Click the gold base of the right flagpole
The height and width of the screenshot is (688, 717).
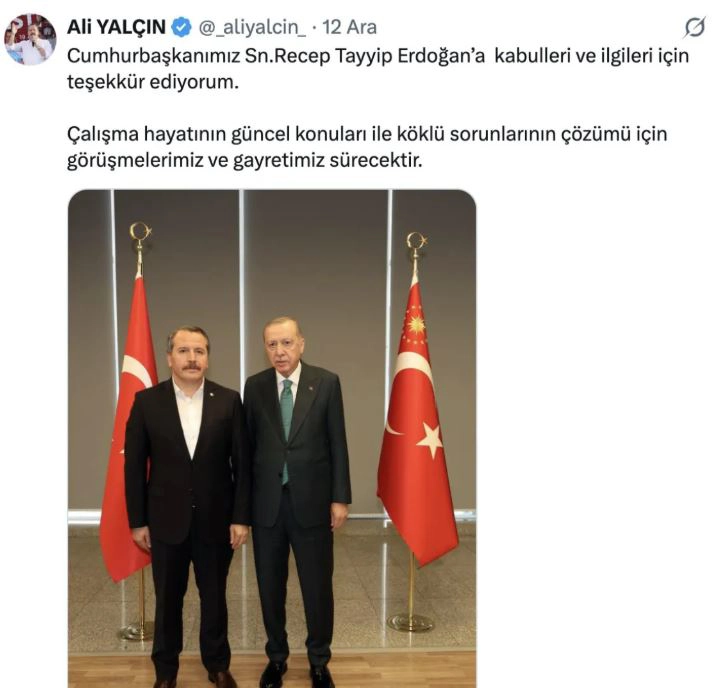pyautogui.click(x=411, y=623)
